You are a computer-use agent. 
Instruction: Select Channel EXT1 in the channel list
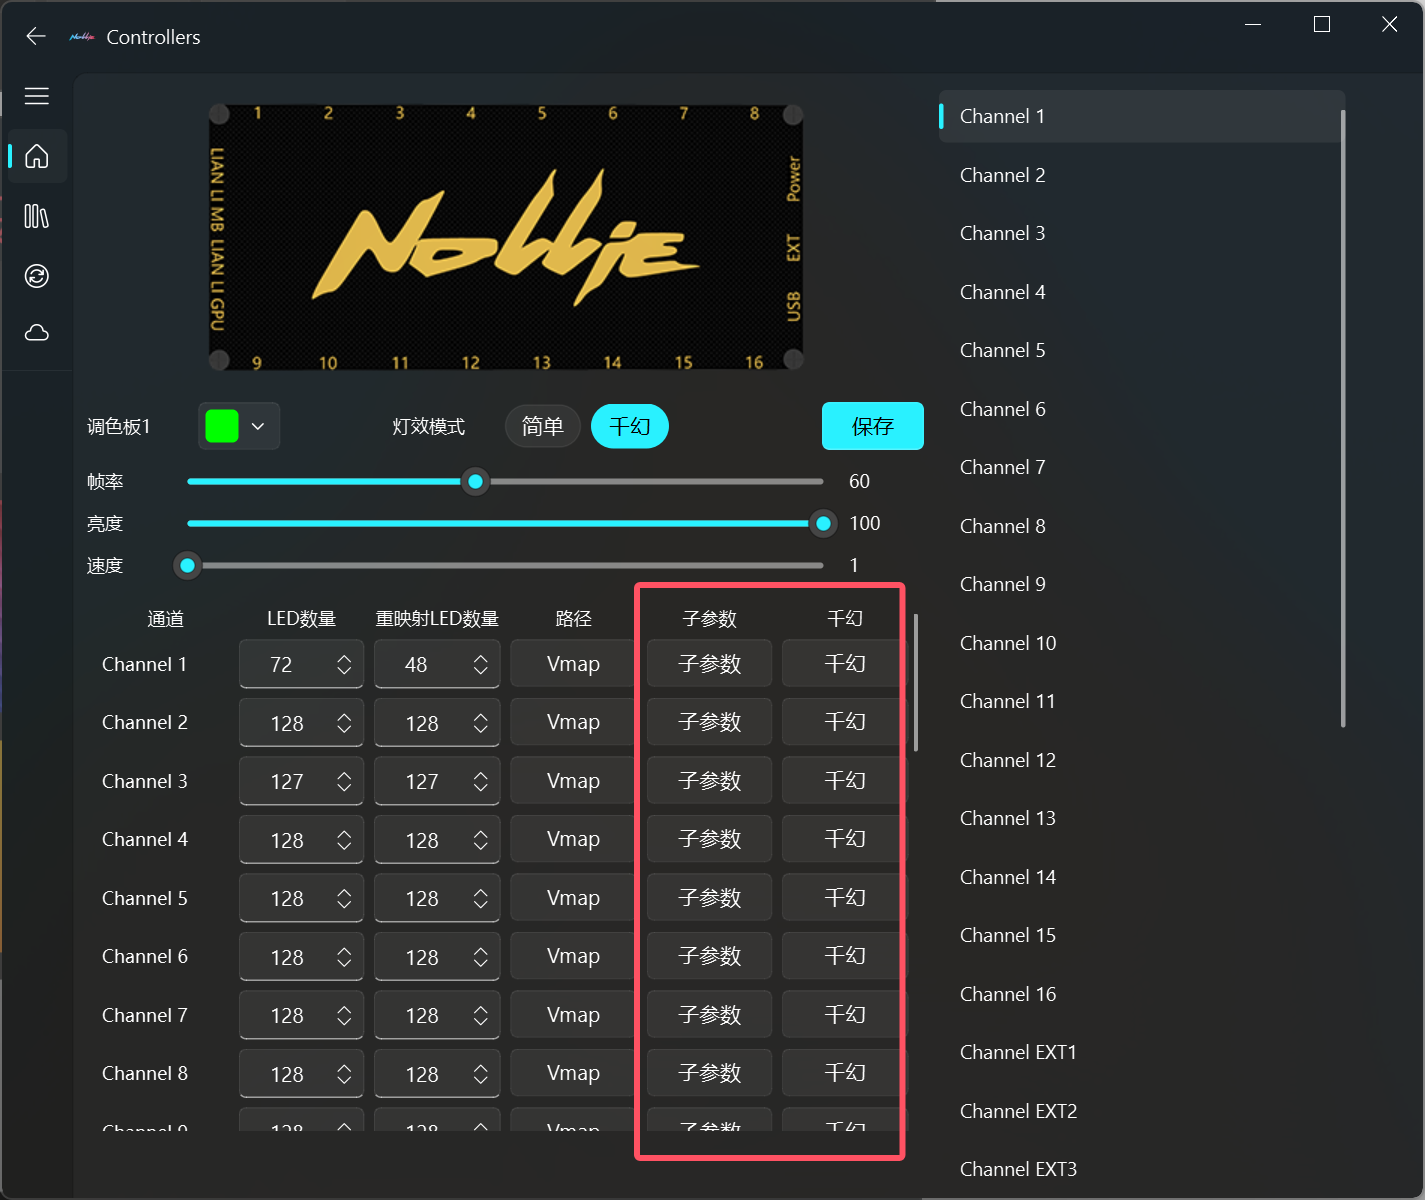pos(1142,1053)
